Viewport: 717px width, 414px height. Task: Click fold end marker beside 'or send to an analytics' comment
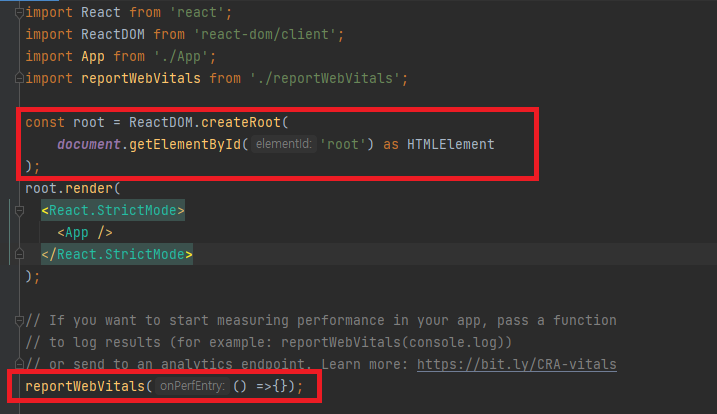click(19, 364)
